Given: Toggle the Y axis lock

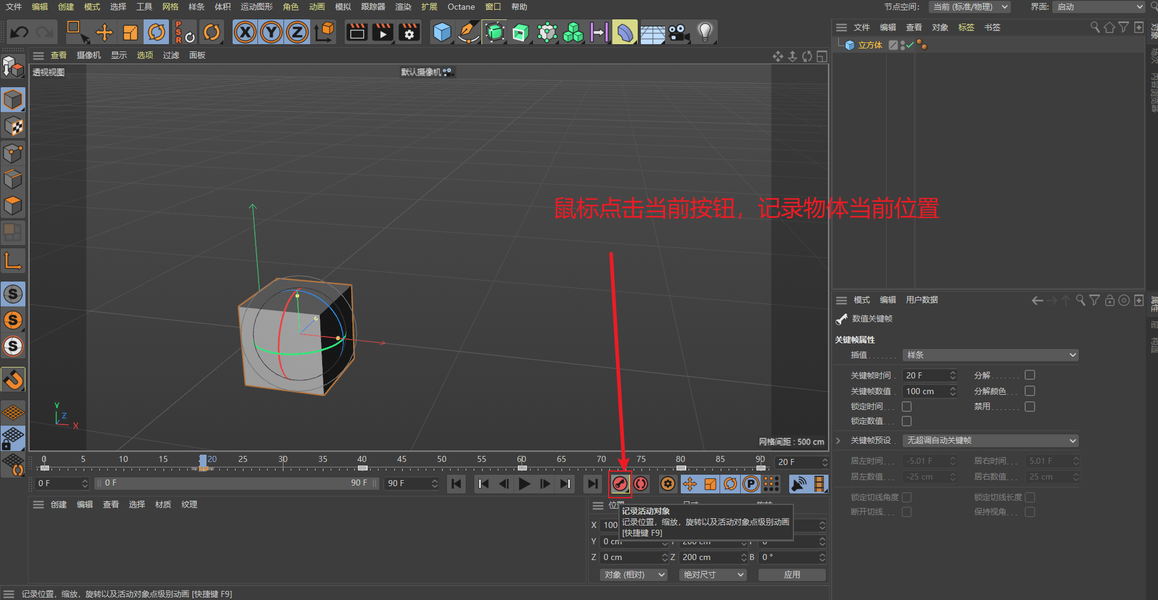Looking at the screenshot, I should coord(272,32).
